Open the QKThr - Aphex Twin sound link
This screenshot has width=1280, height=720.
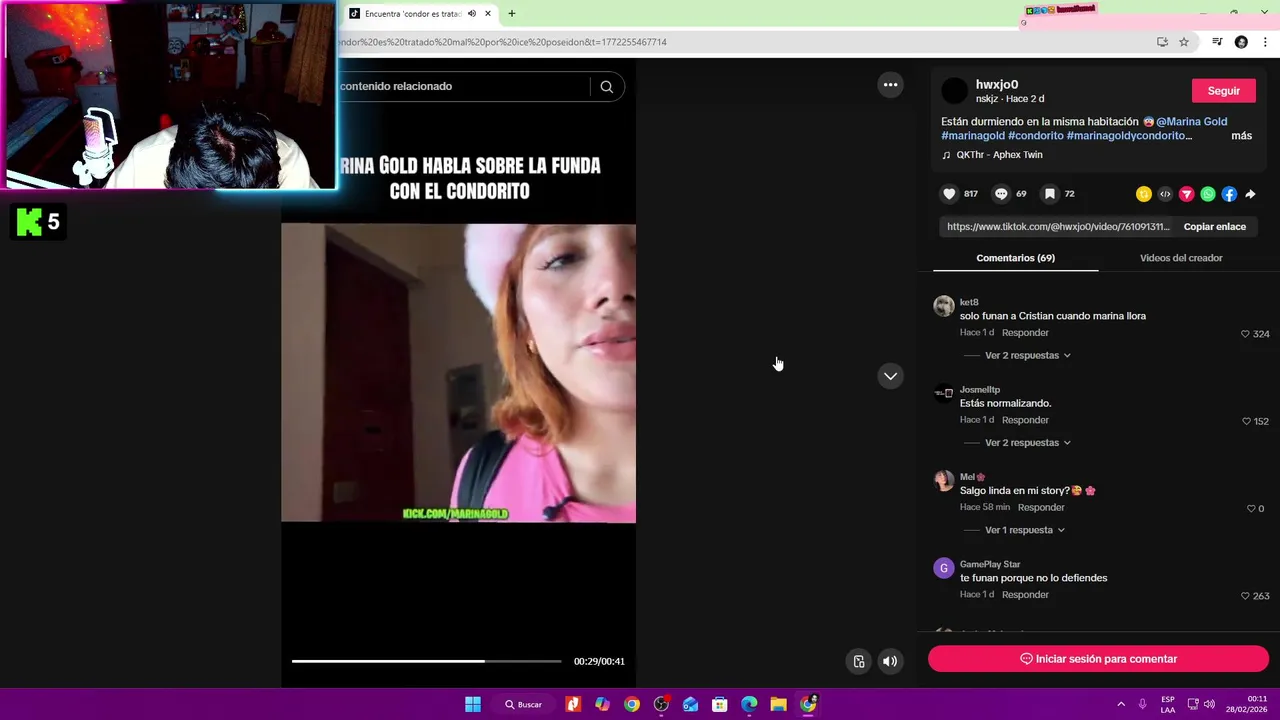pyautogui.click(x=992, y=155)
